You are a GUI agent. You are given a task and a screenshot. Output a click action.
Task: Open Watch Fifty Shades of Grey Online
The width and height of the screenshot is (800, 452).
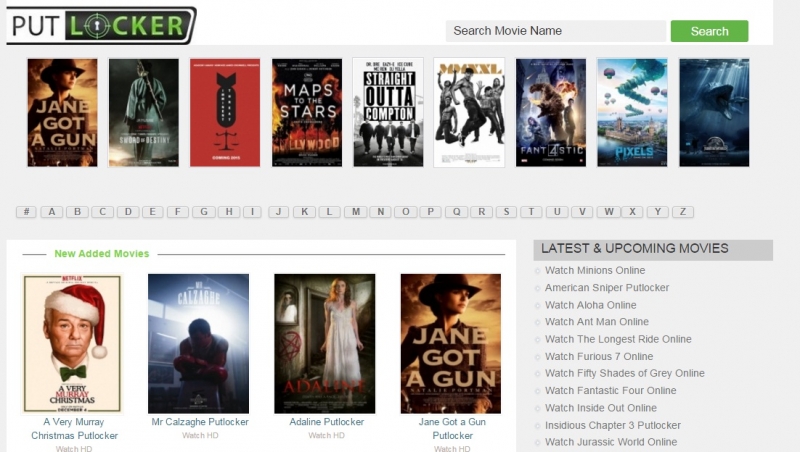point(624,373)
